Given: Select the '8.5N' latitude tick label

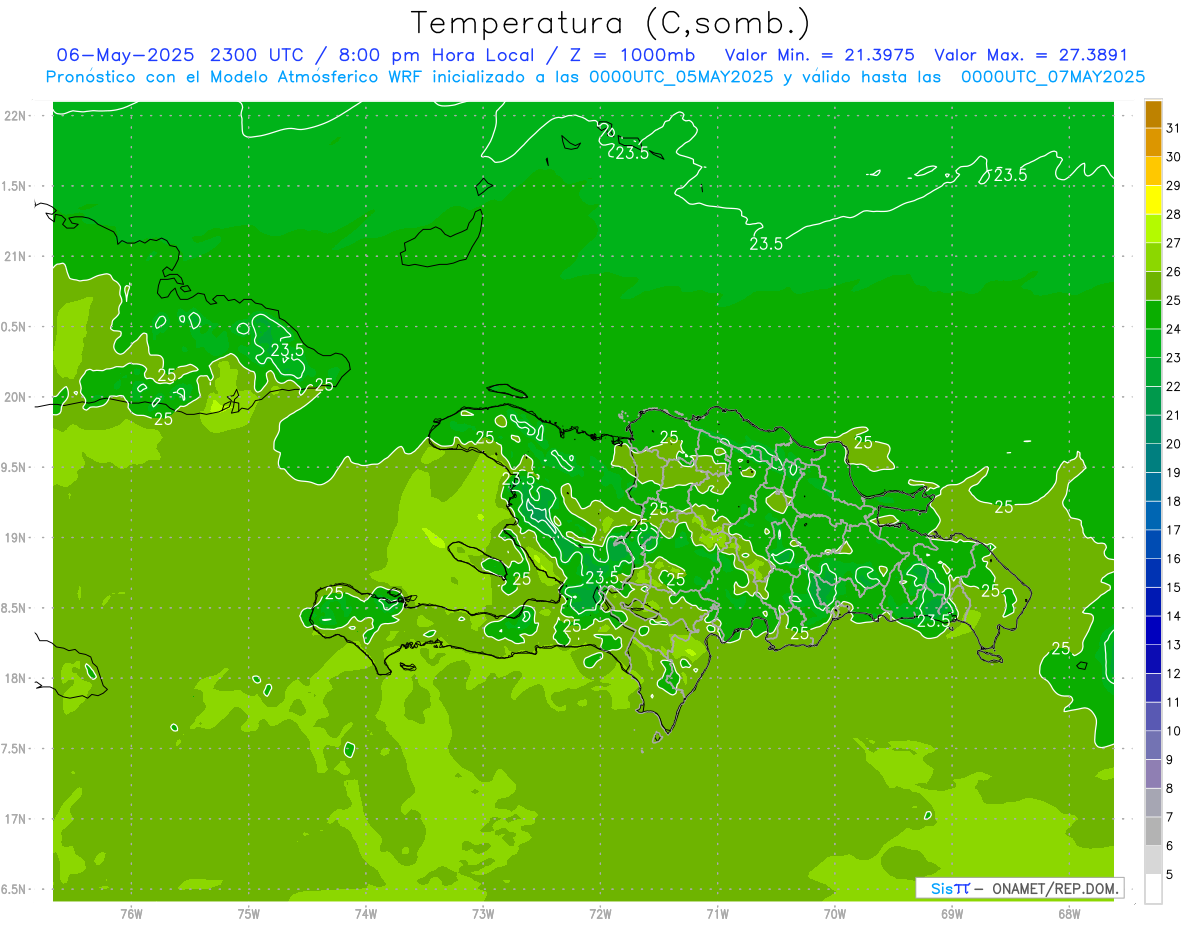Looking at the screenshot, I should coord(15,608).
